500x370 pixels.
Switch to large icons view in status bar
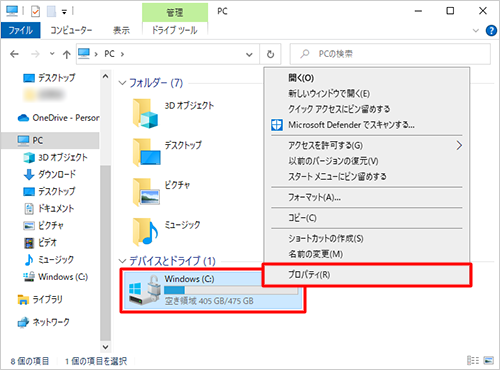(x=489, y=360)
